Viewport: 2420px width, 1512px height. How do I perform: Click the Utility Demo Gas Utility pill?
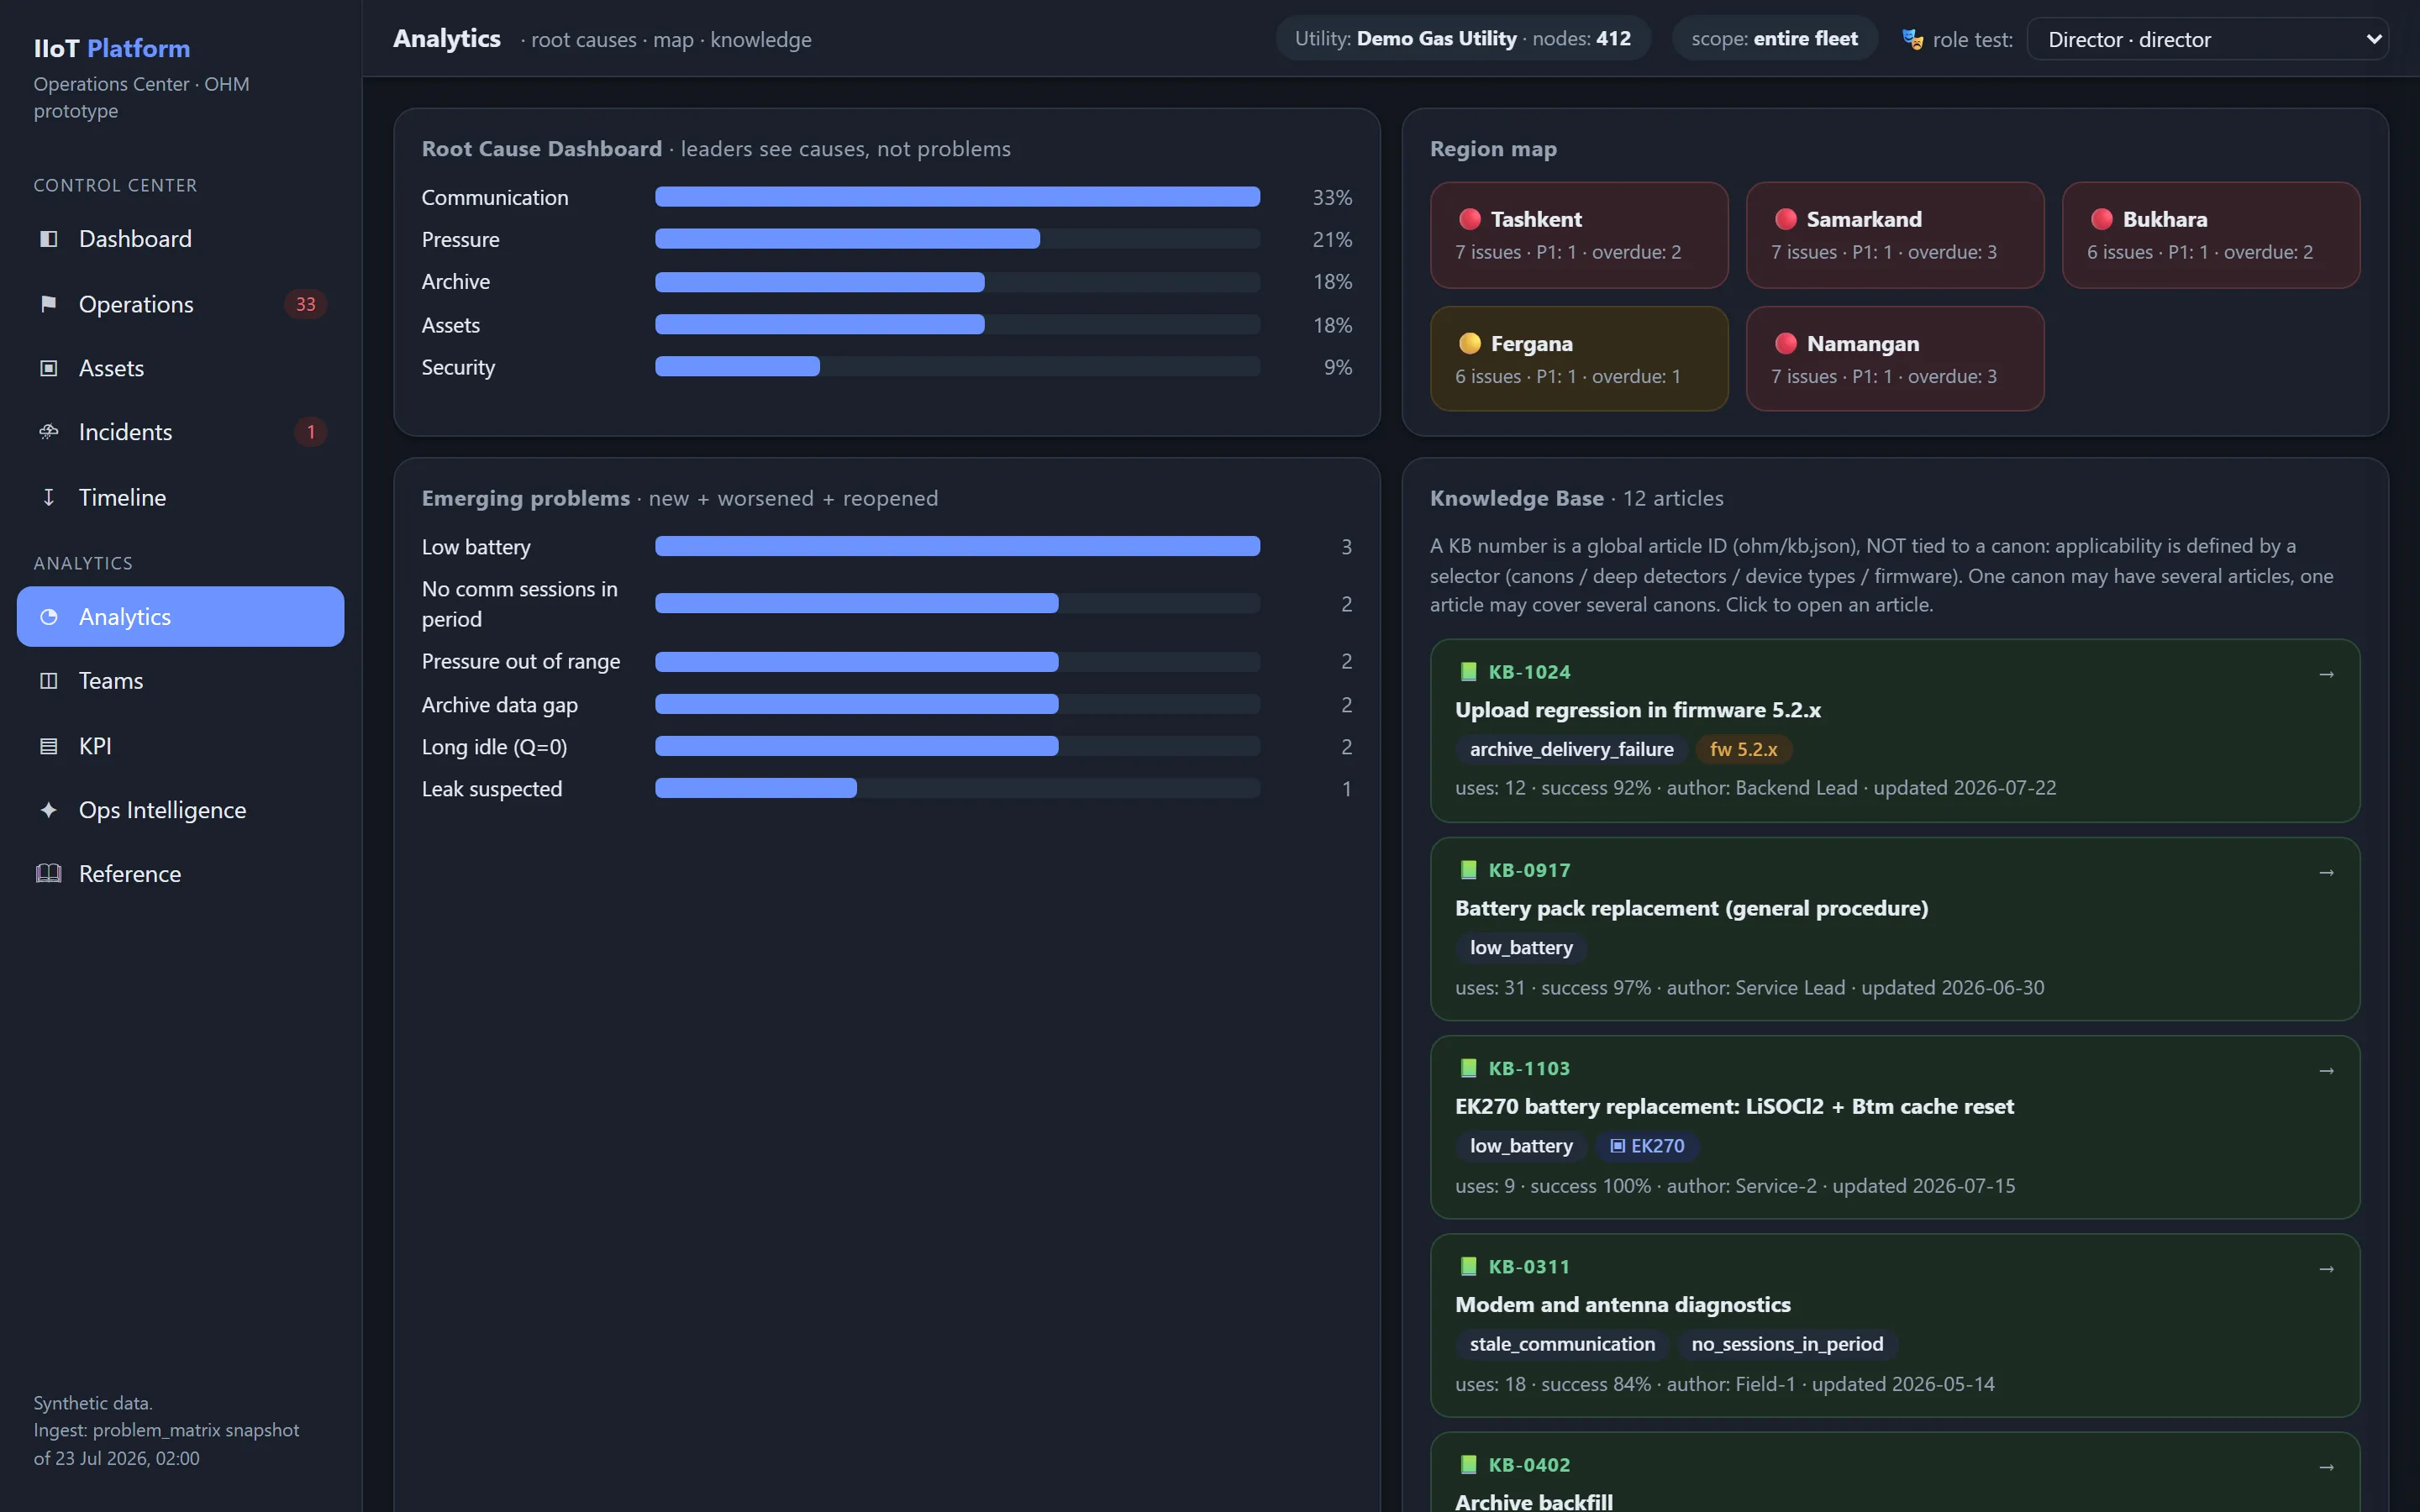(x=1462, y=39)
